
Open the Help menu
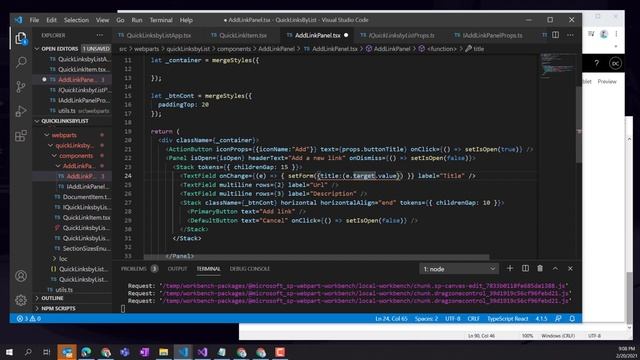coord(186,20)
